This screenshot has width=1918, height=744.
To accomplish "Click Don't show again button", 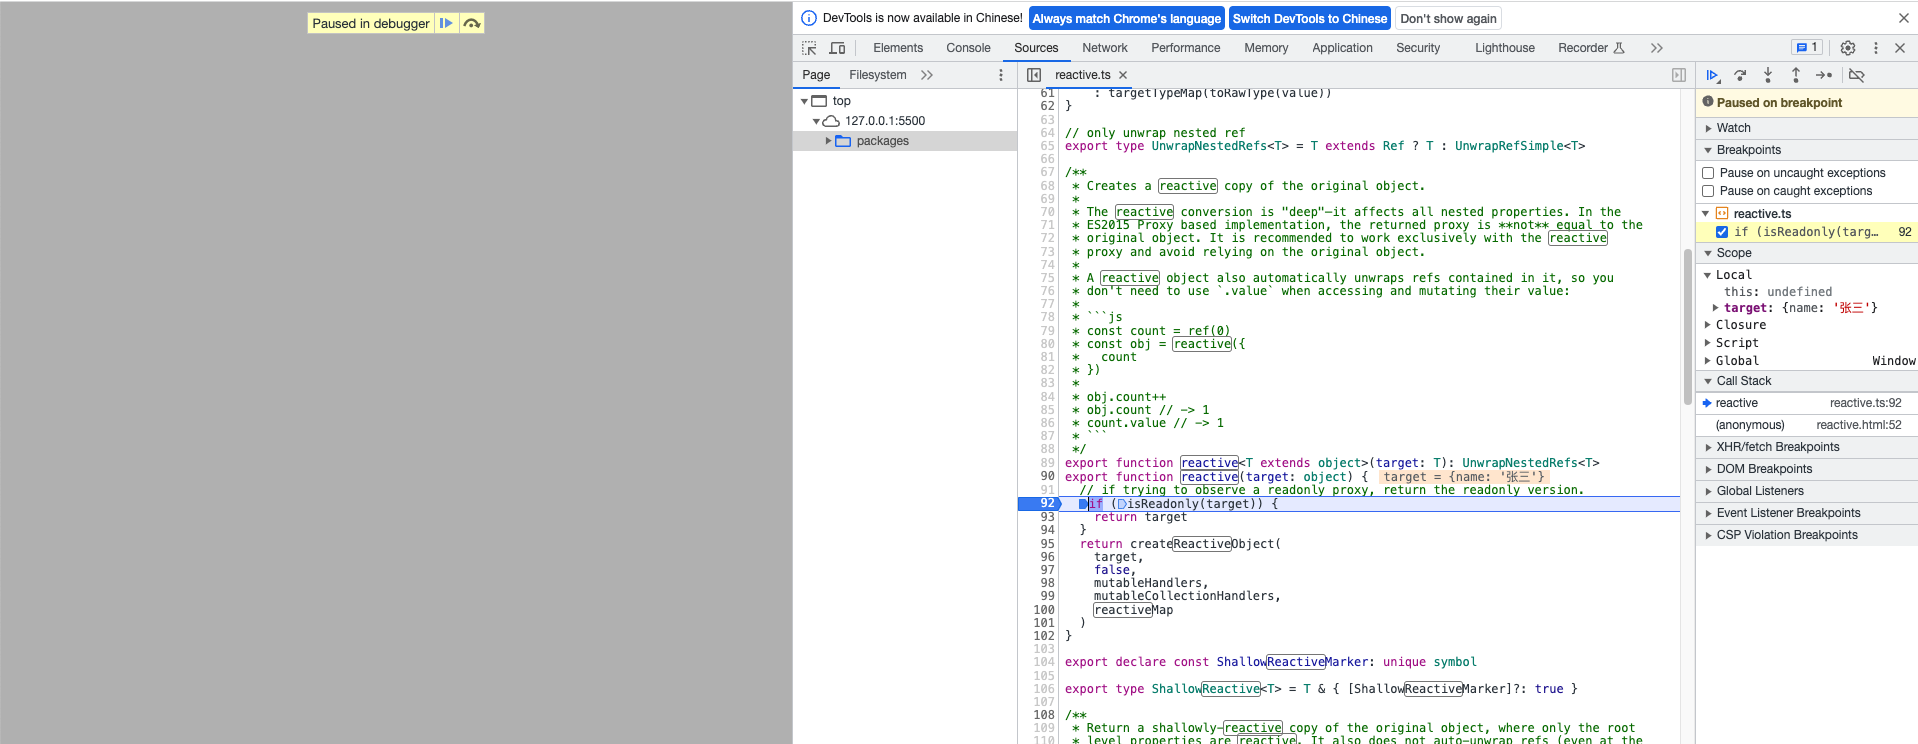I will point(1448,18).
